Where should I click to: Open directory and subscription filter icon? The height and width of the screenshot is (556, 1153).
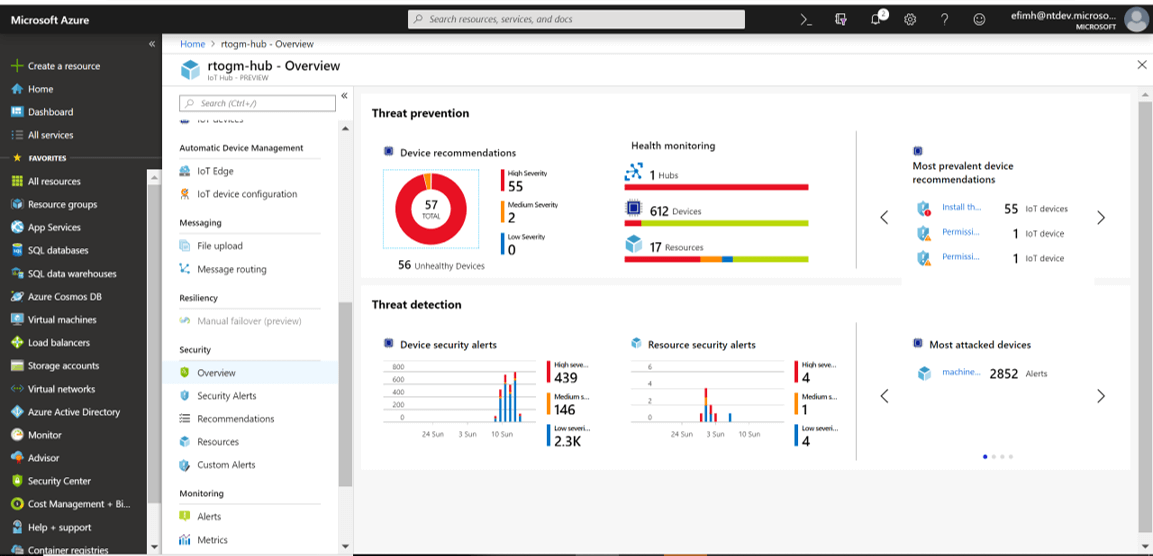pos(841,19)
